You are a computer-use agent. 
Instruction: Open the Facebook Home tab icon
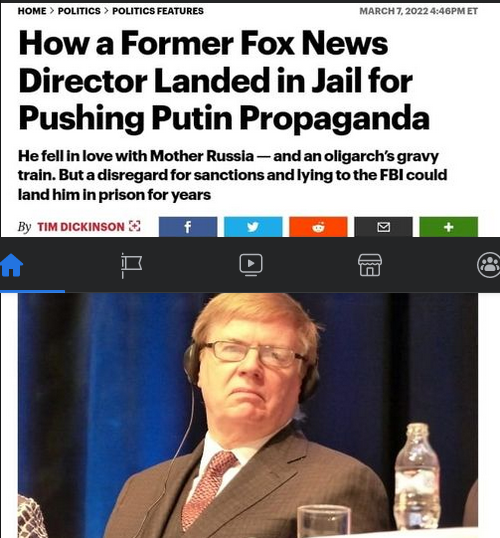point(12,265)
